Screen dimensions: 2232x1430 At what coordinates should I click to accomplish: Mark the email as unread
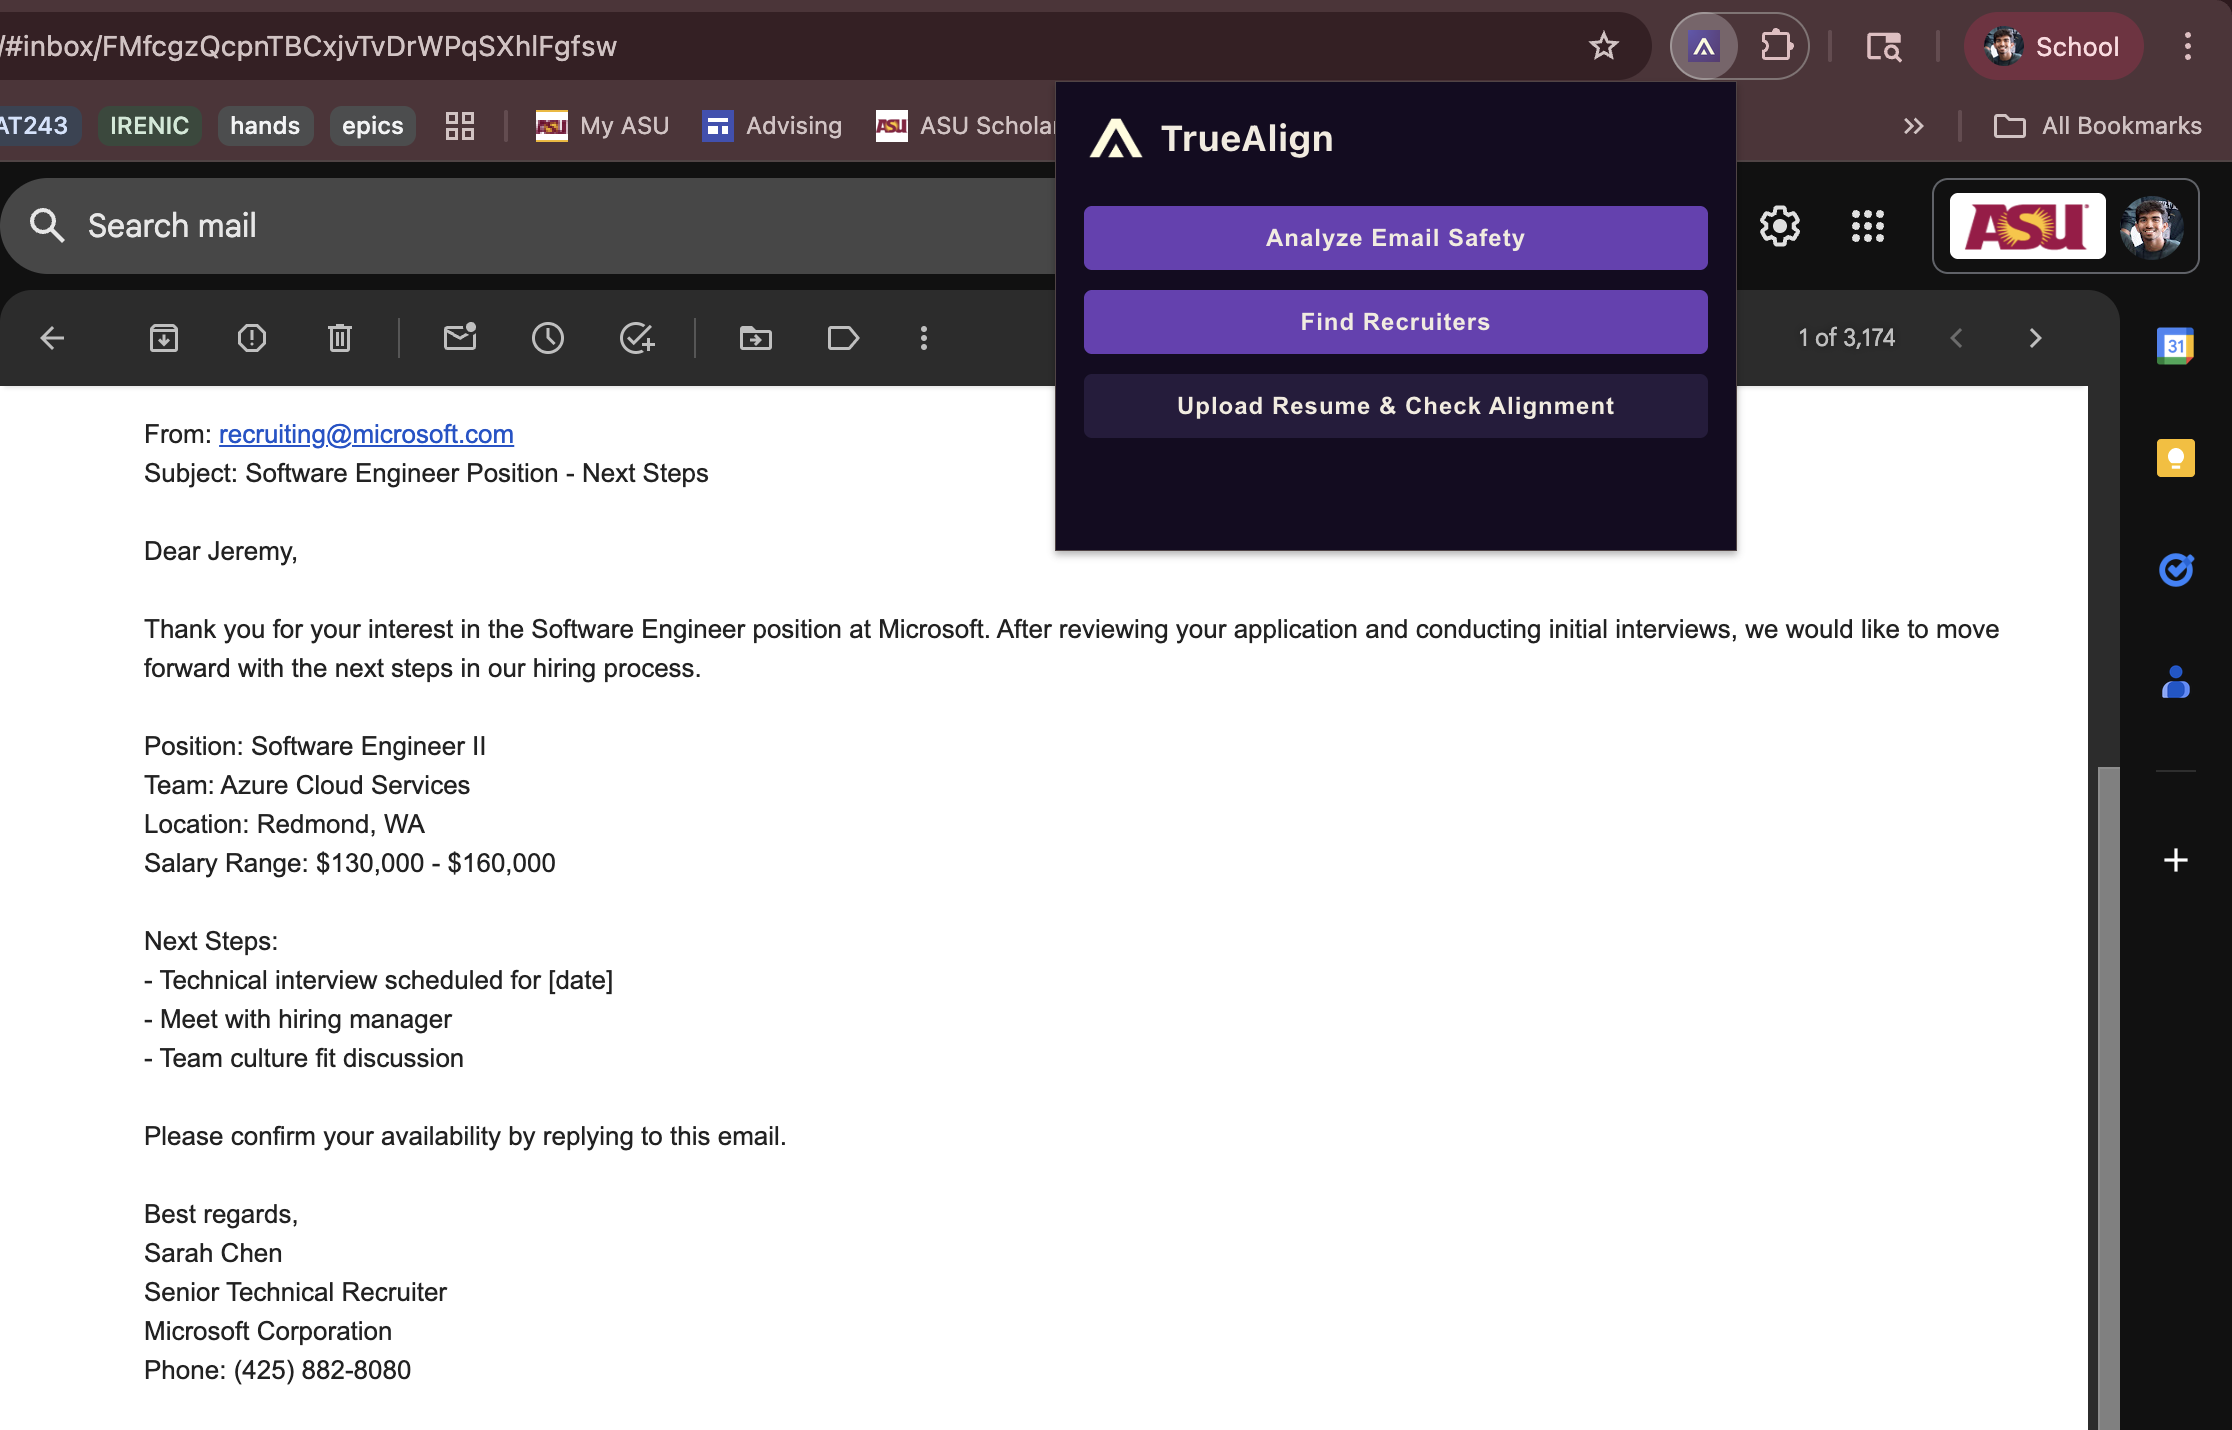tap(460, 338)
